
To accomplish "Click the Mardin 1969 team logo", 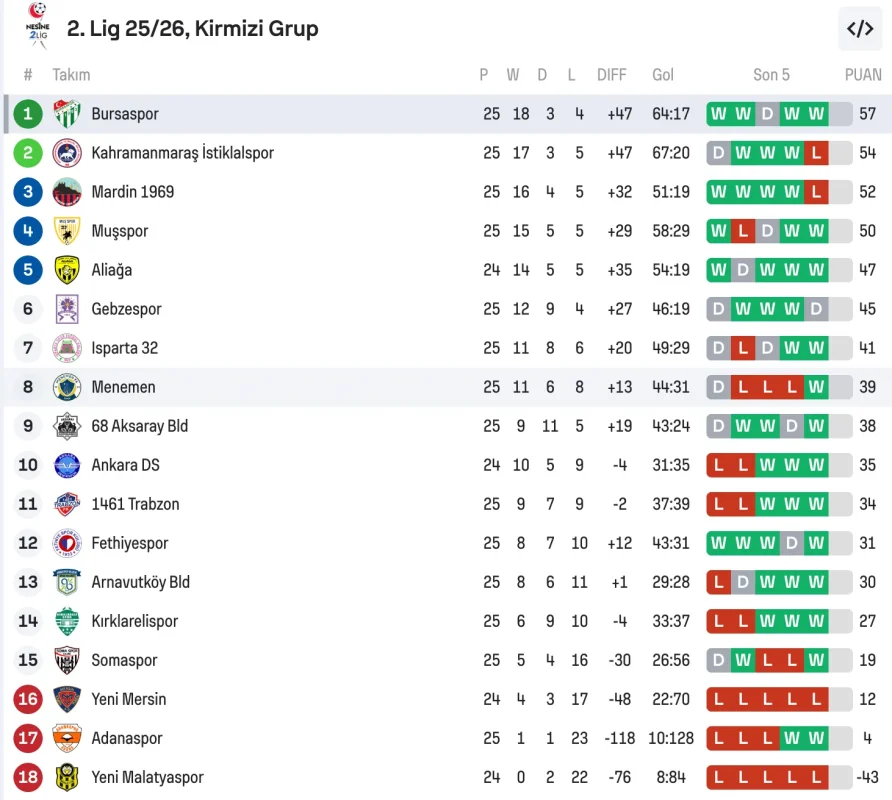I will point(67,192).
